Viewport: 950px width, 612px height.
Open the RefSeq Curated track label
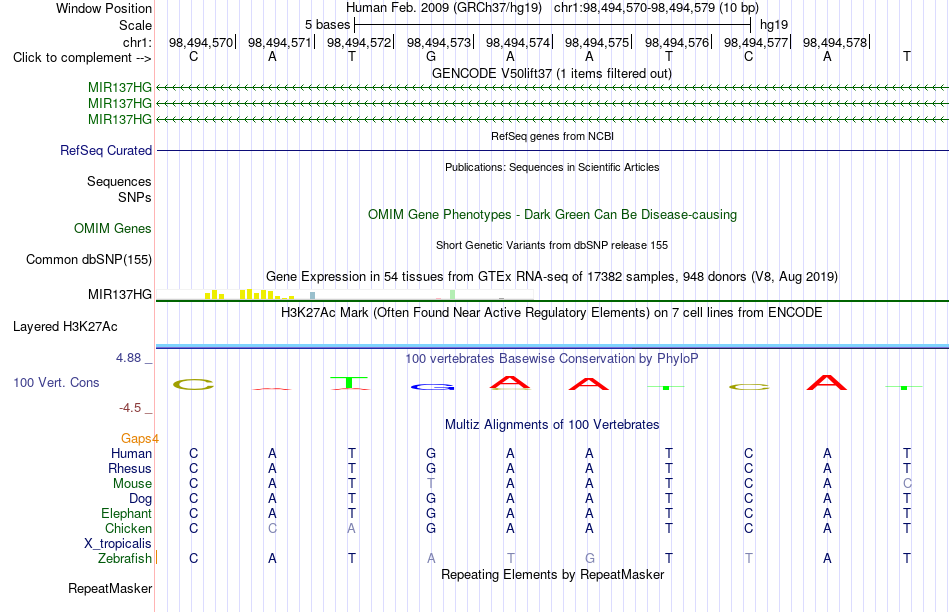(106, 150)
